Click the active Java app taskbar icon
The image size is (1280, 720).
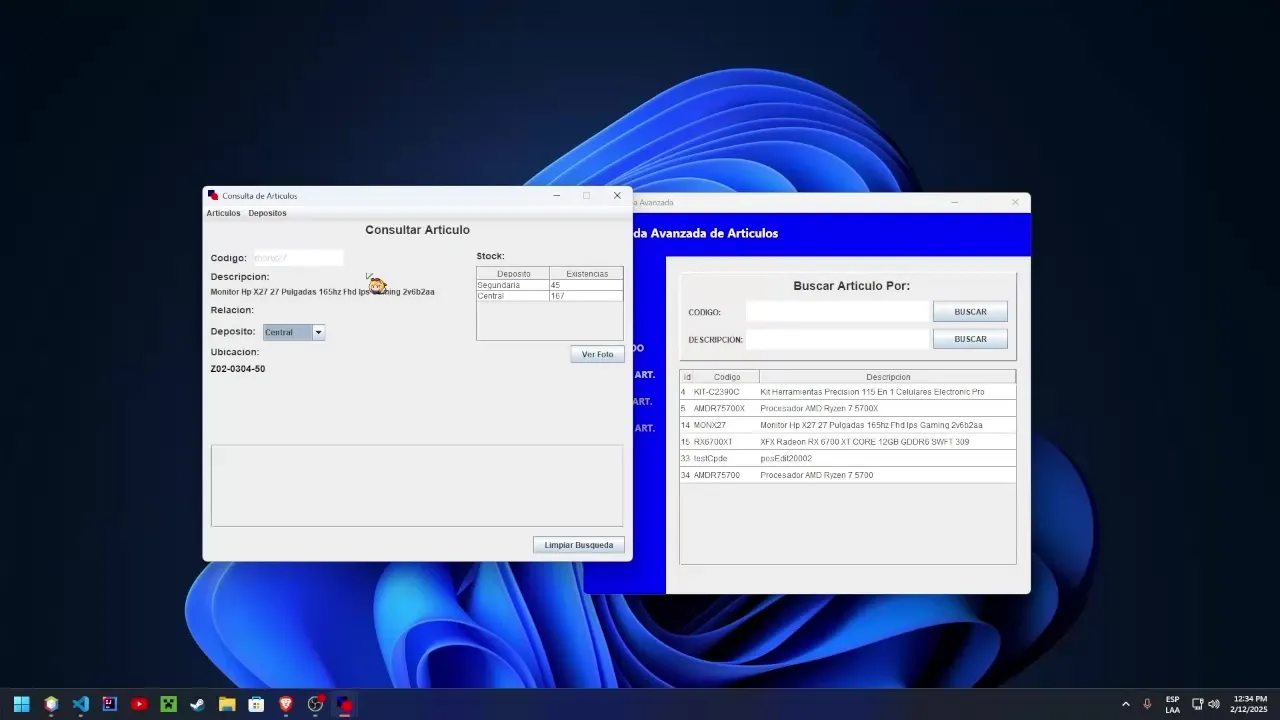click(x=345, y=704)
